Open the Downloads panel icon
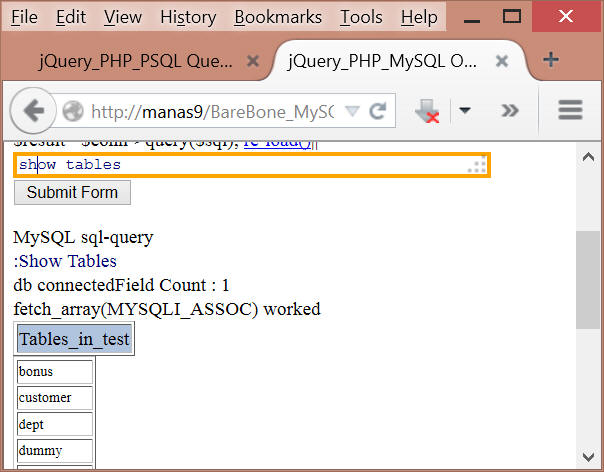604x472 pixels. 427,111
